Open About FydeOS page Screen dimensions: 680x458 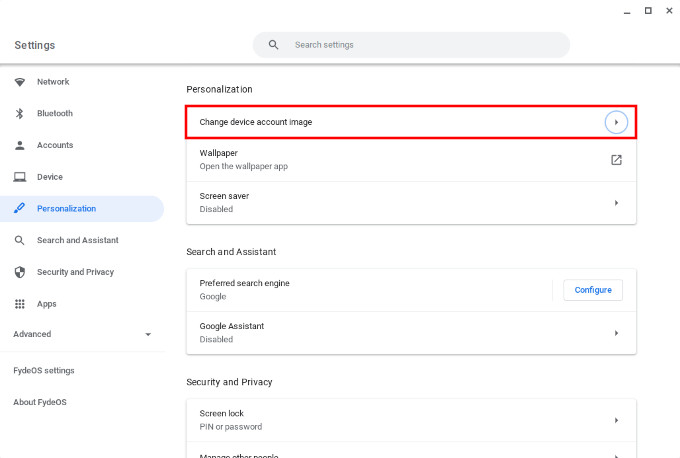[x=40, y=402]
